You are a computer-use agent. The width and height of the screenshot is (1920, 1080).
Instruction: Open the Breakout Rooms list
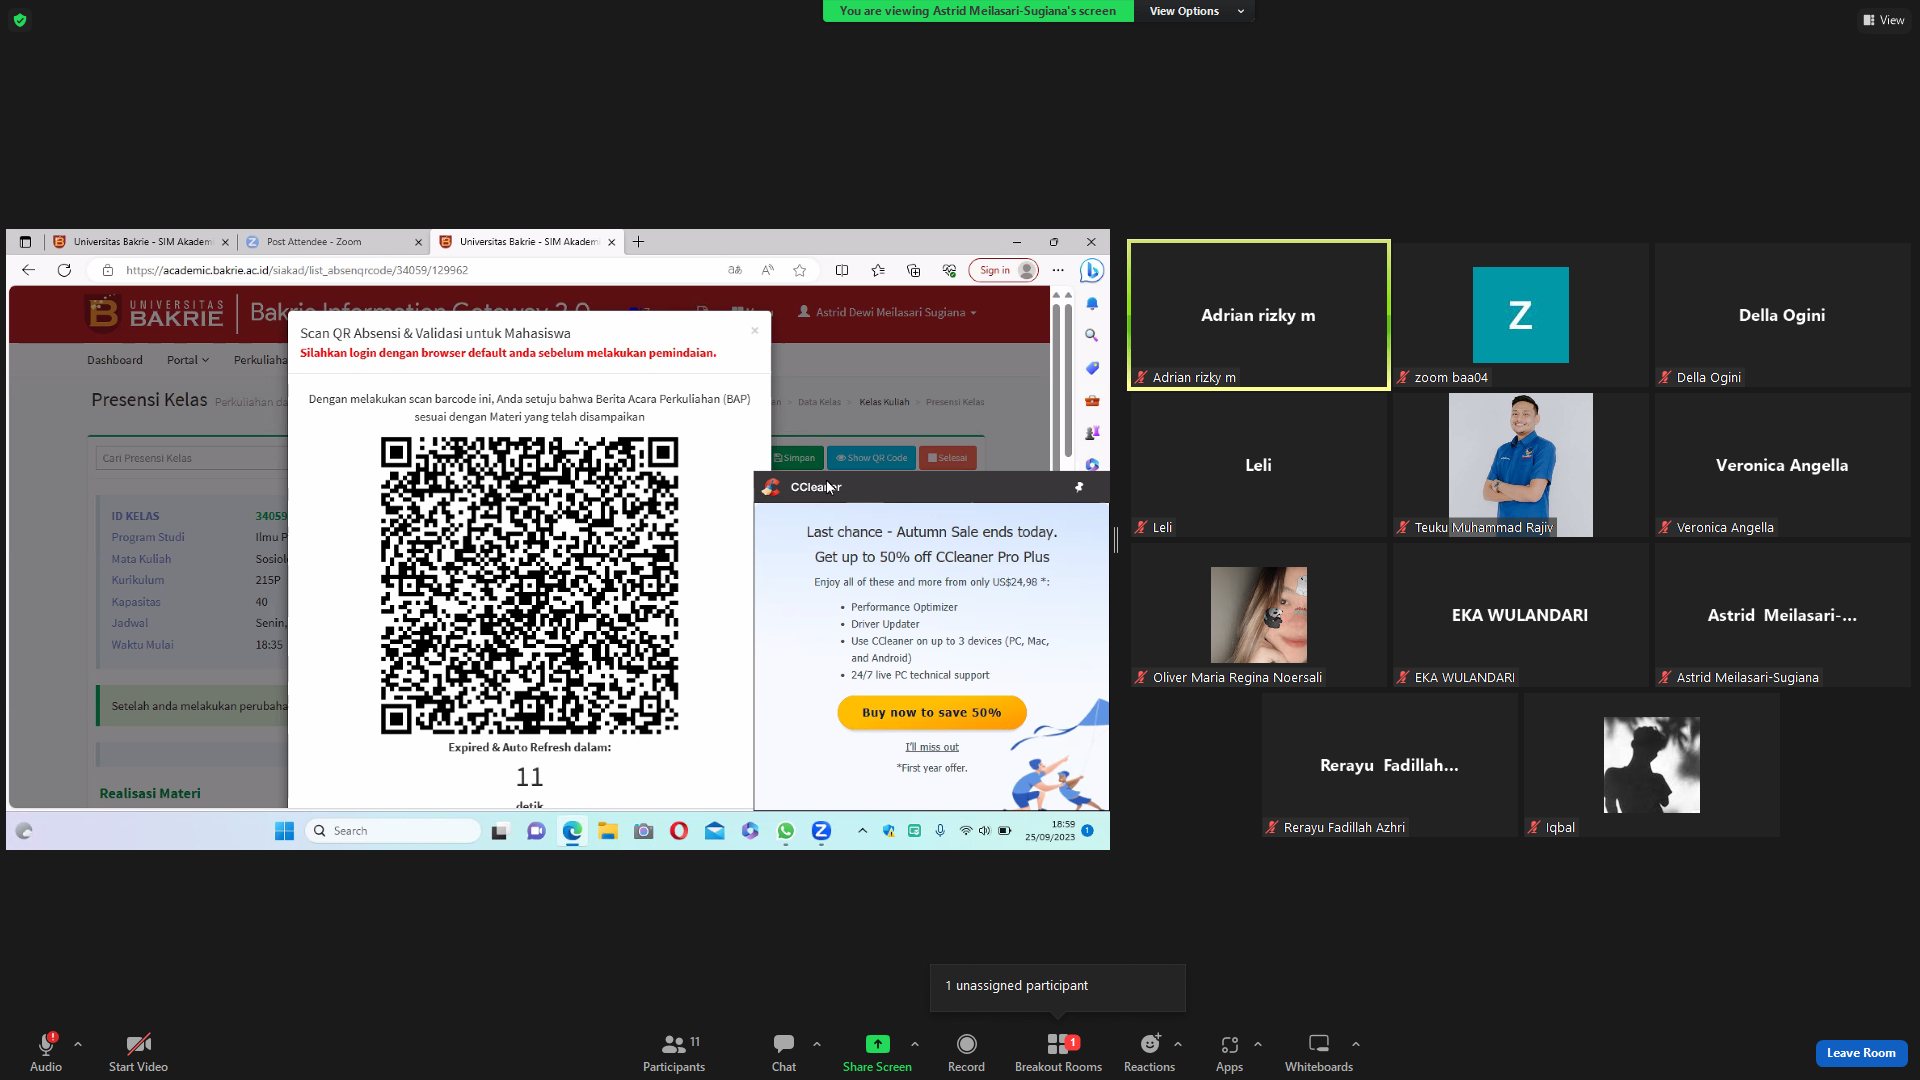coord(1058,1052)
